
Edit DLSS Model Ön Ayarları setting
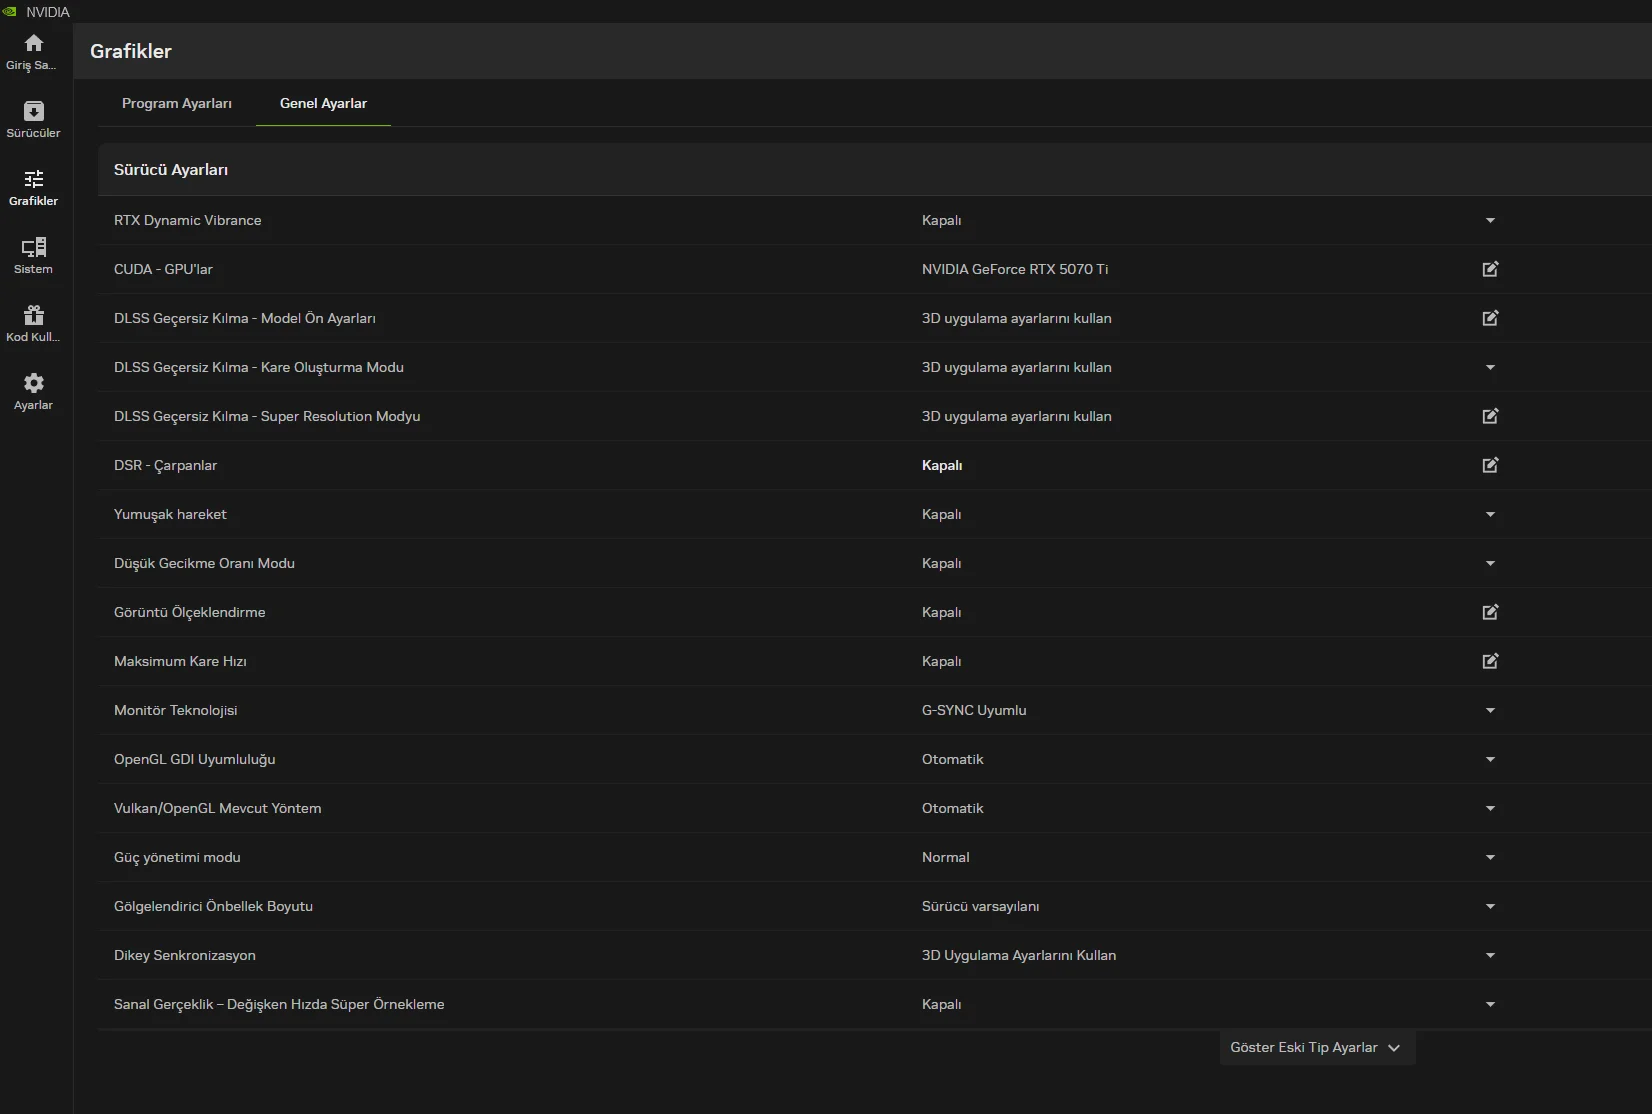click(1490, 318)
